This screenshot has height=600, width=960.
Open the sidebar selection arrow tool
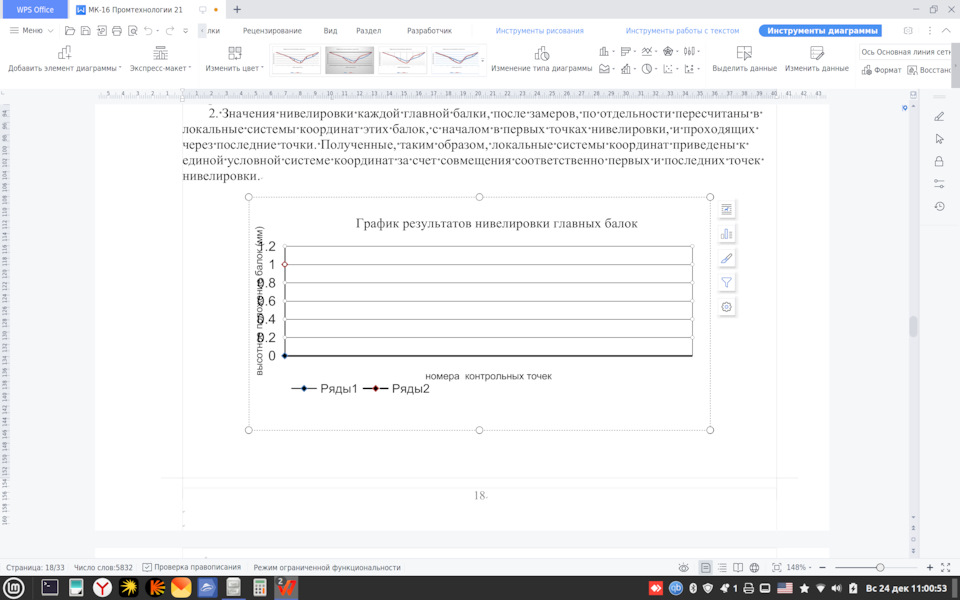click(x=939, y=139)
